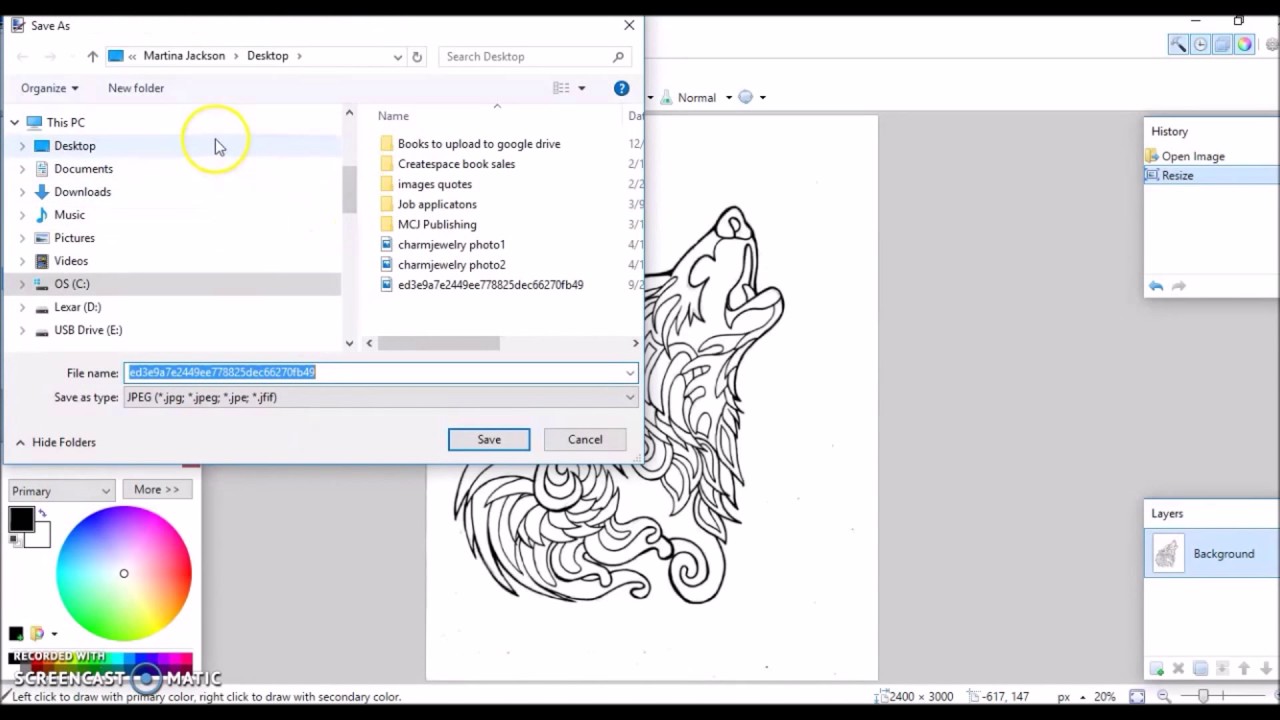Click the Delete Layer X icon

point(1178,668)
